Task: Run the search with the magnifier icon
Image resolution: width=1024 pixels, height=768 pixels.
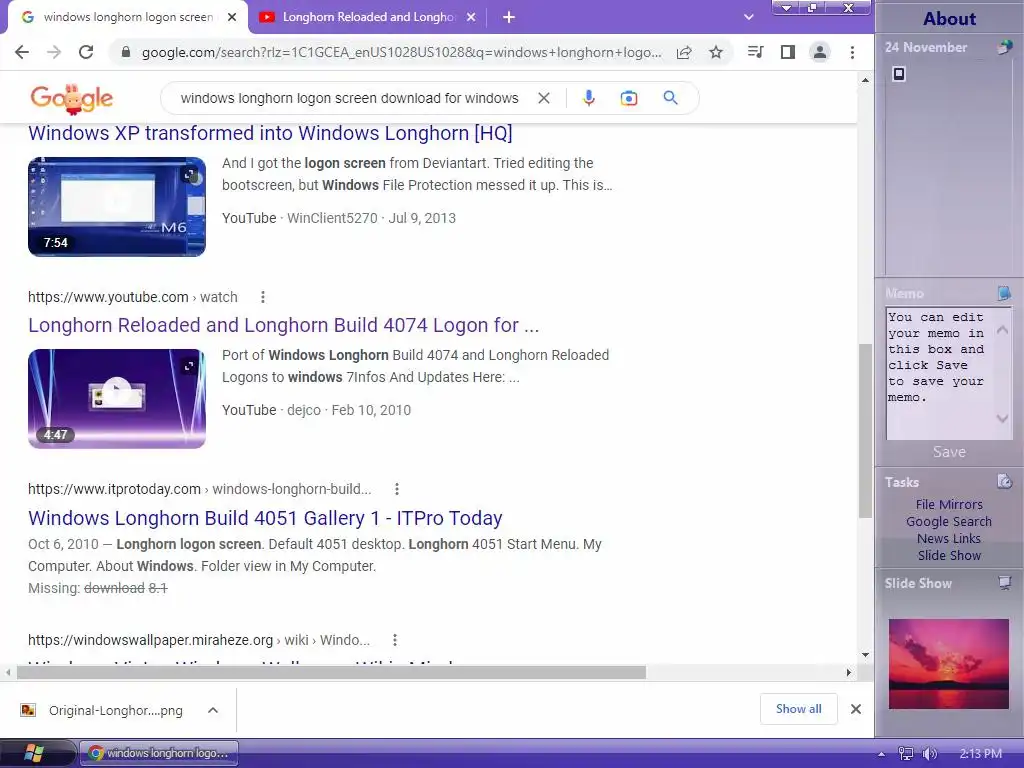Action: pyautogui.click(x=670, y=98)
